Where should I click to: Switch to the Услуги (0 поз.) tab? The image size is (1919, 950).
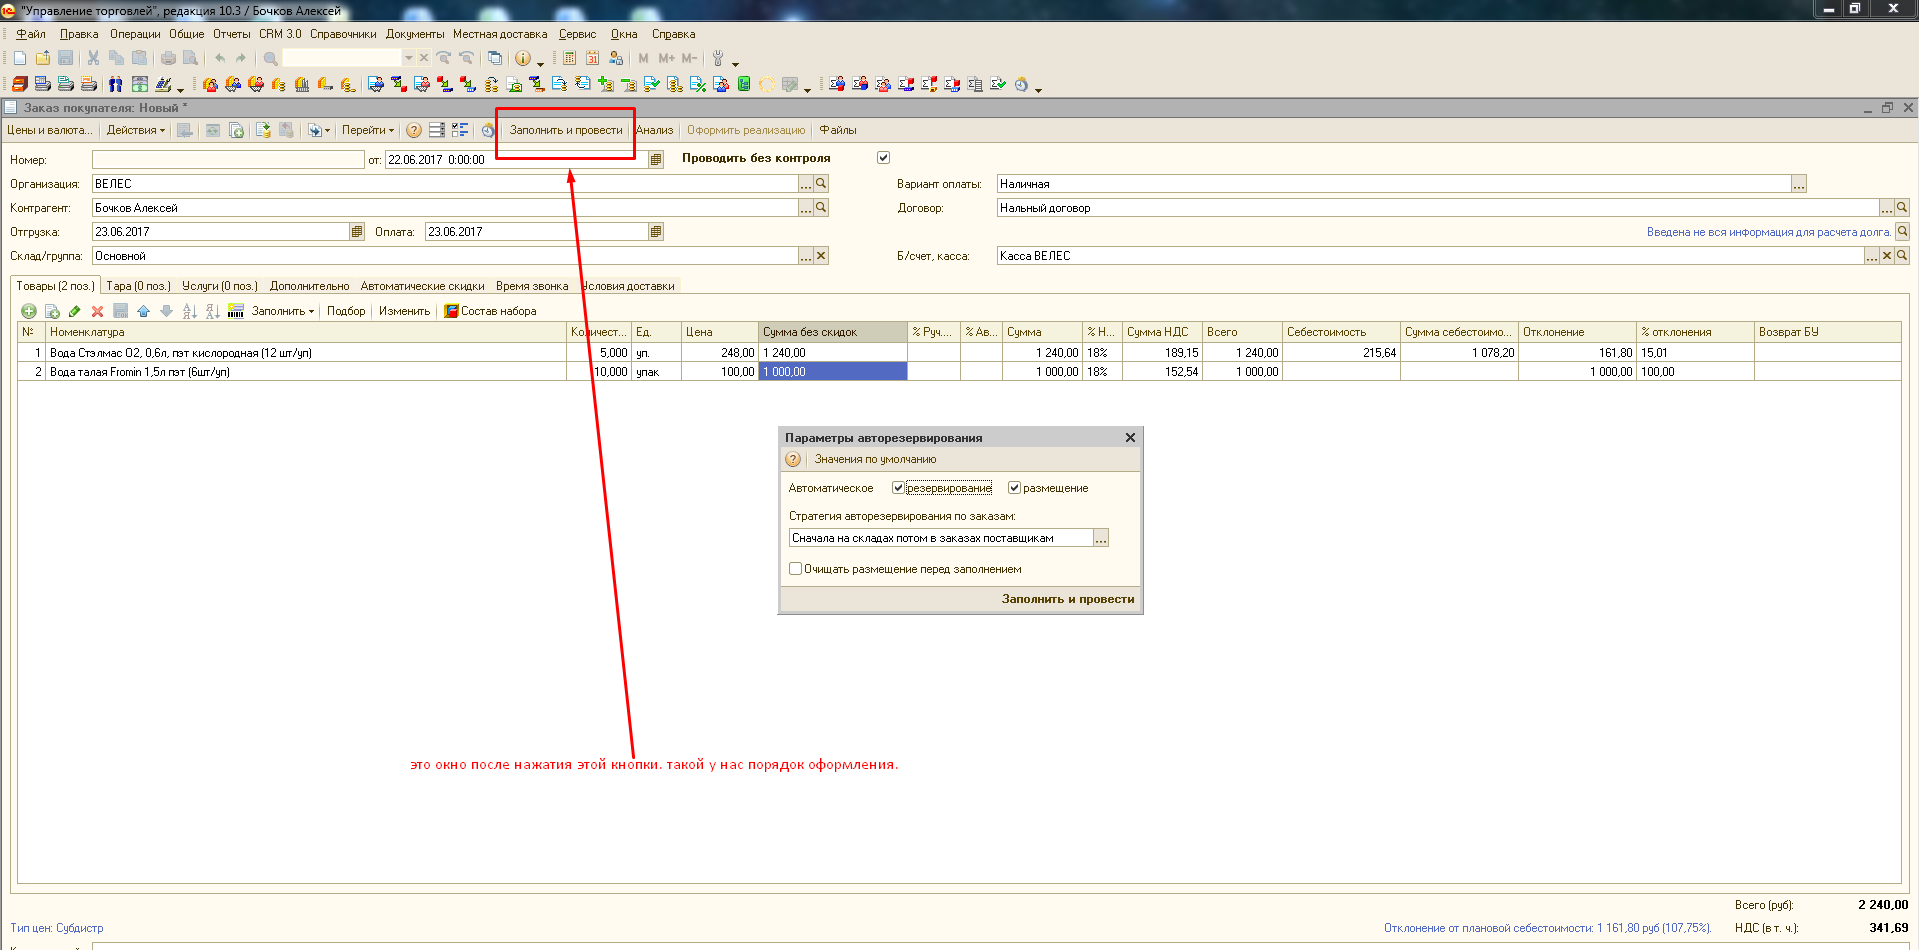point(219,286)
